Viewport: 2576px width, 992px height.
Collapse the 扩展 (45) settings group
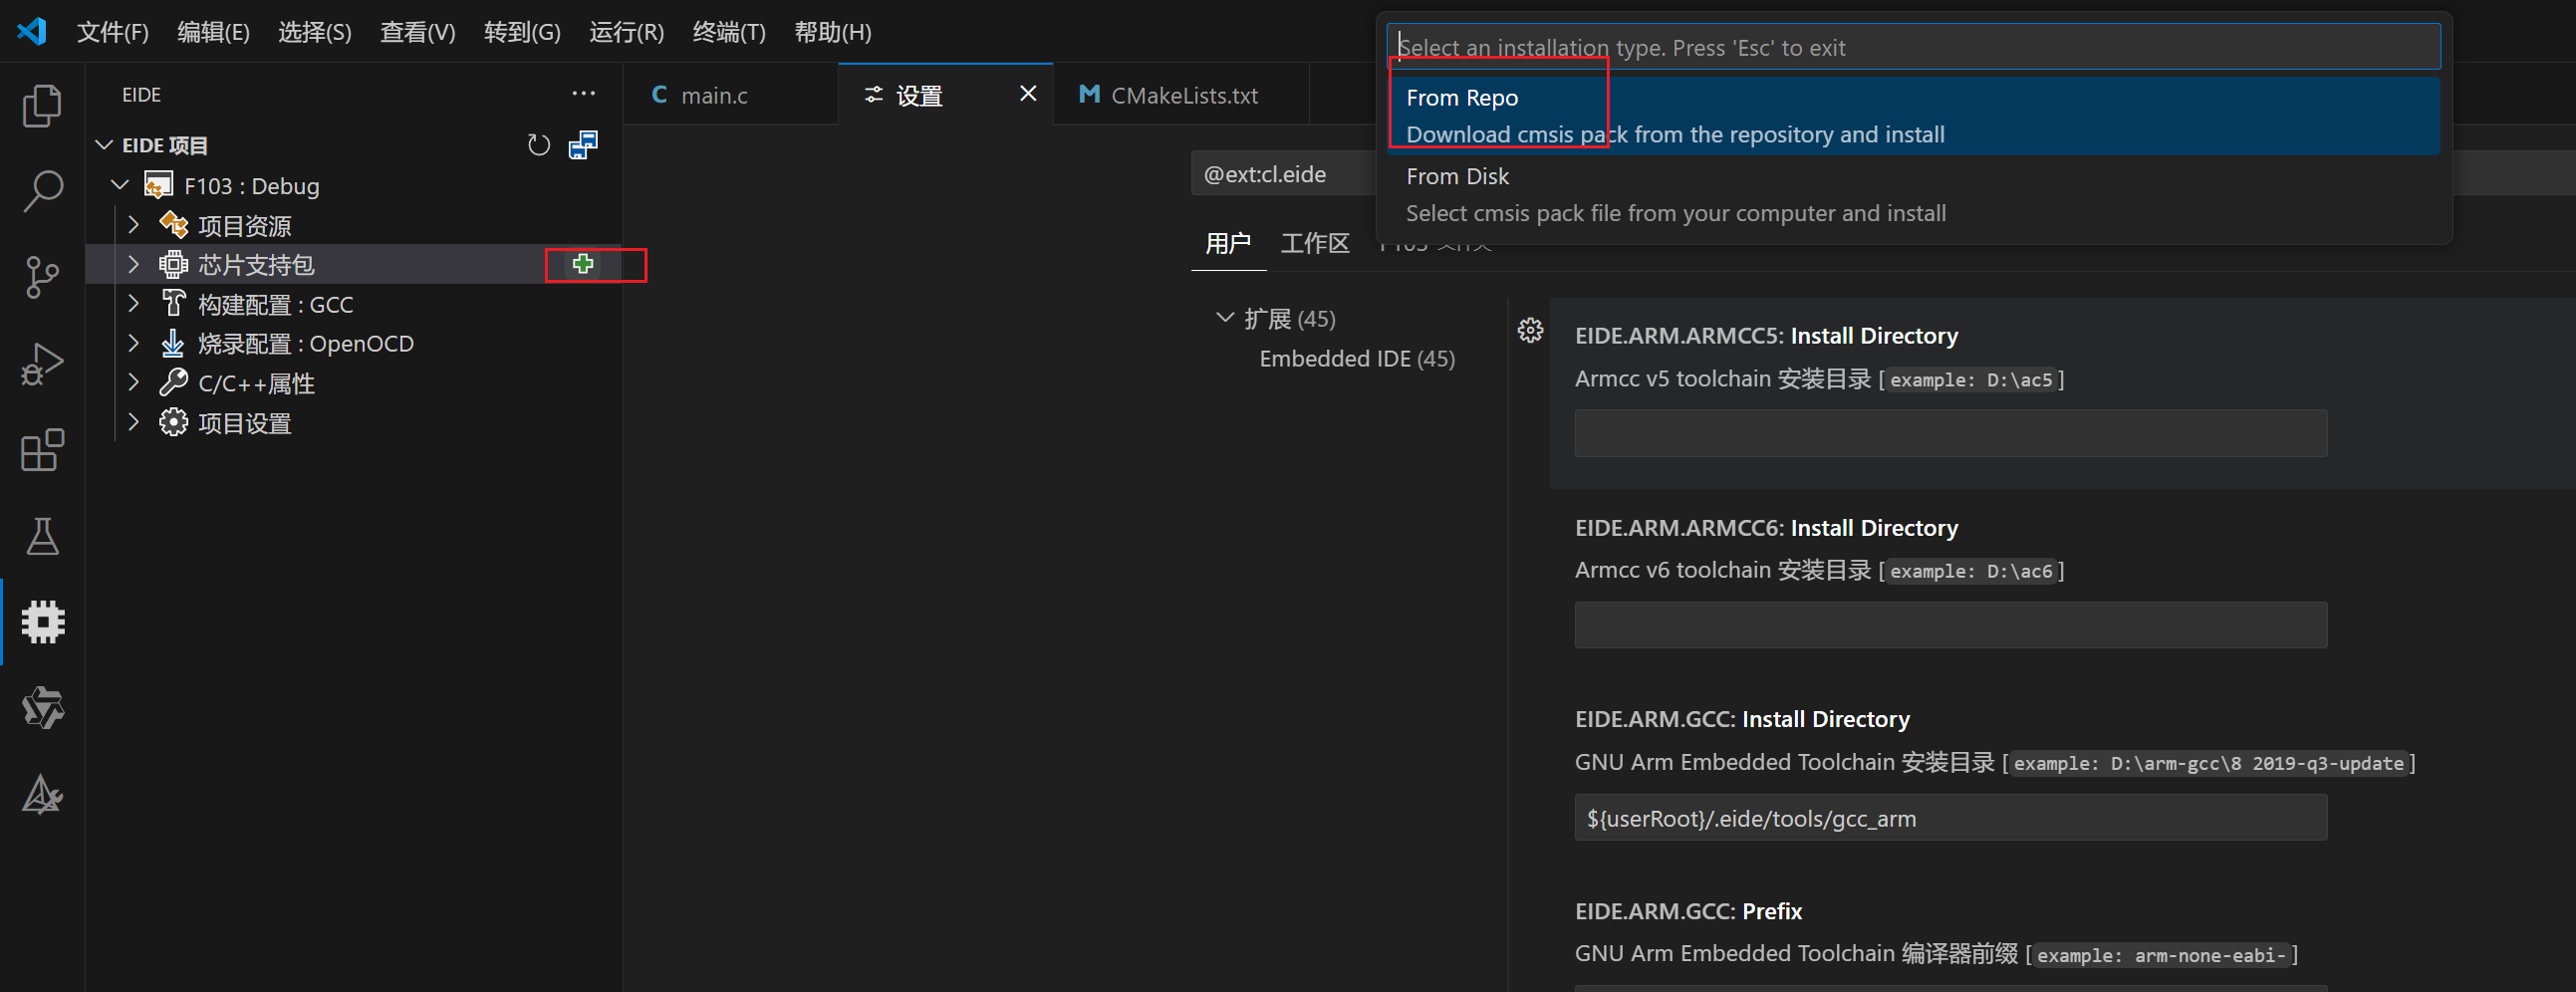click(1225, 318)
